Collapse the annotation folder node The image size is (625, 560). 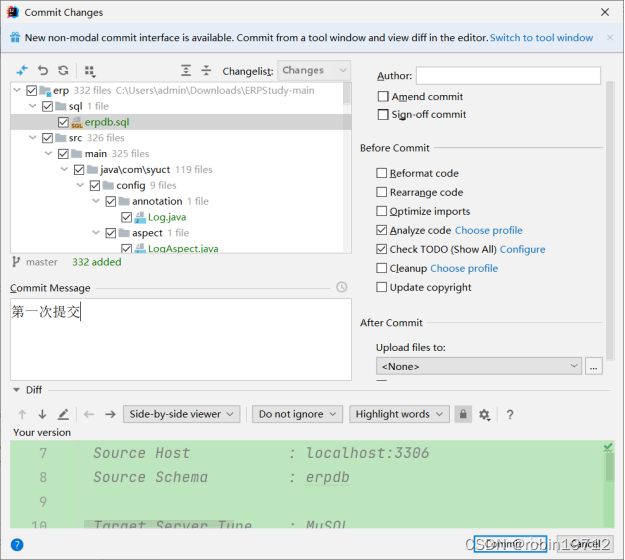click(96, 201)
